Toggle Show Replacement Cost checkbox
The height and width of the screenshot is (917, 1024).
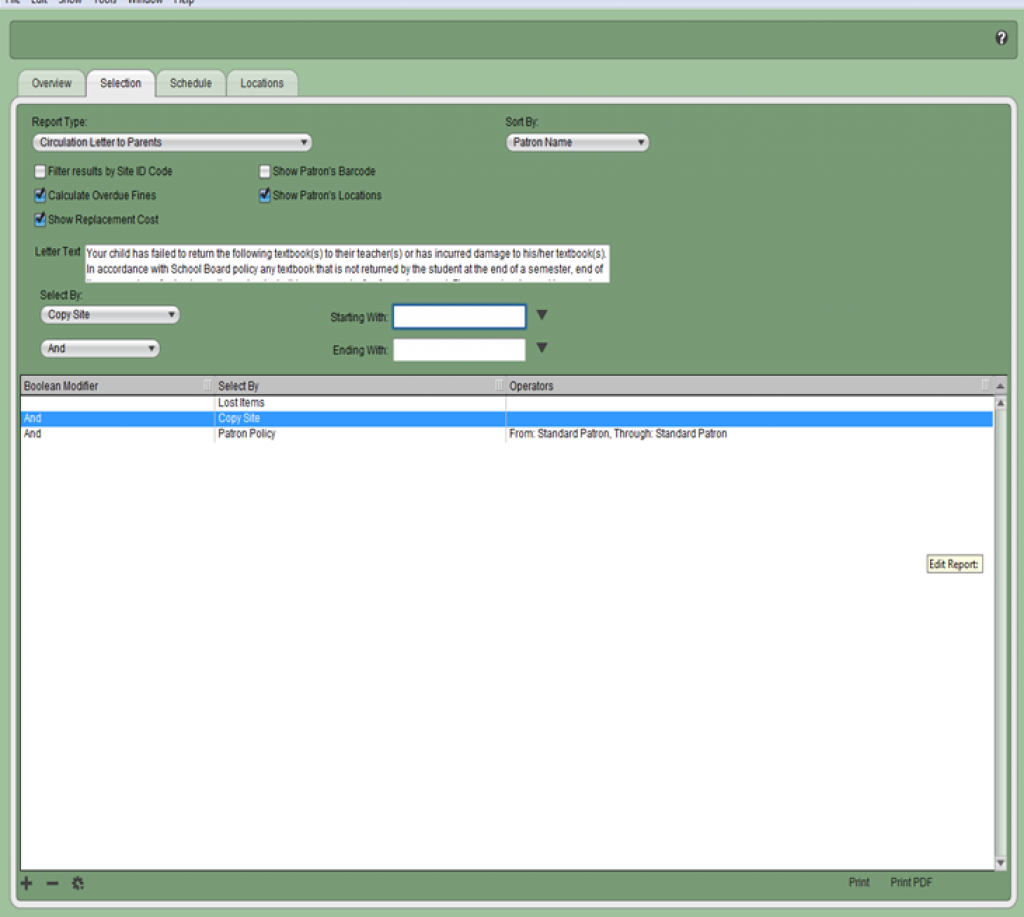click(x=40, y=219)
